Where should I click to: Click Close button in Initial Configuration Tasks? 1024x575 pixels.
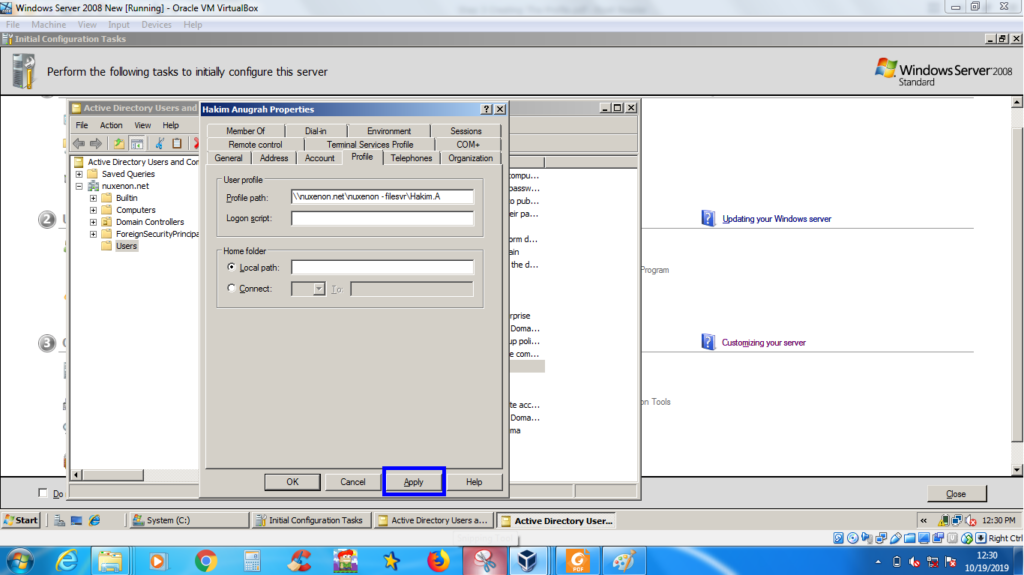click(x=956, y=493)
